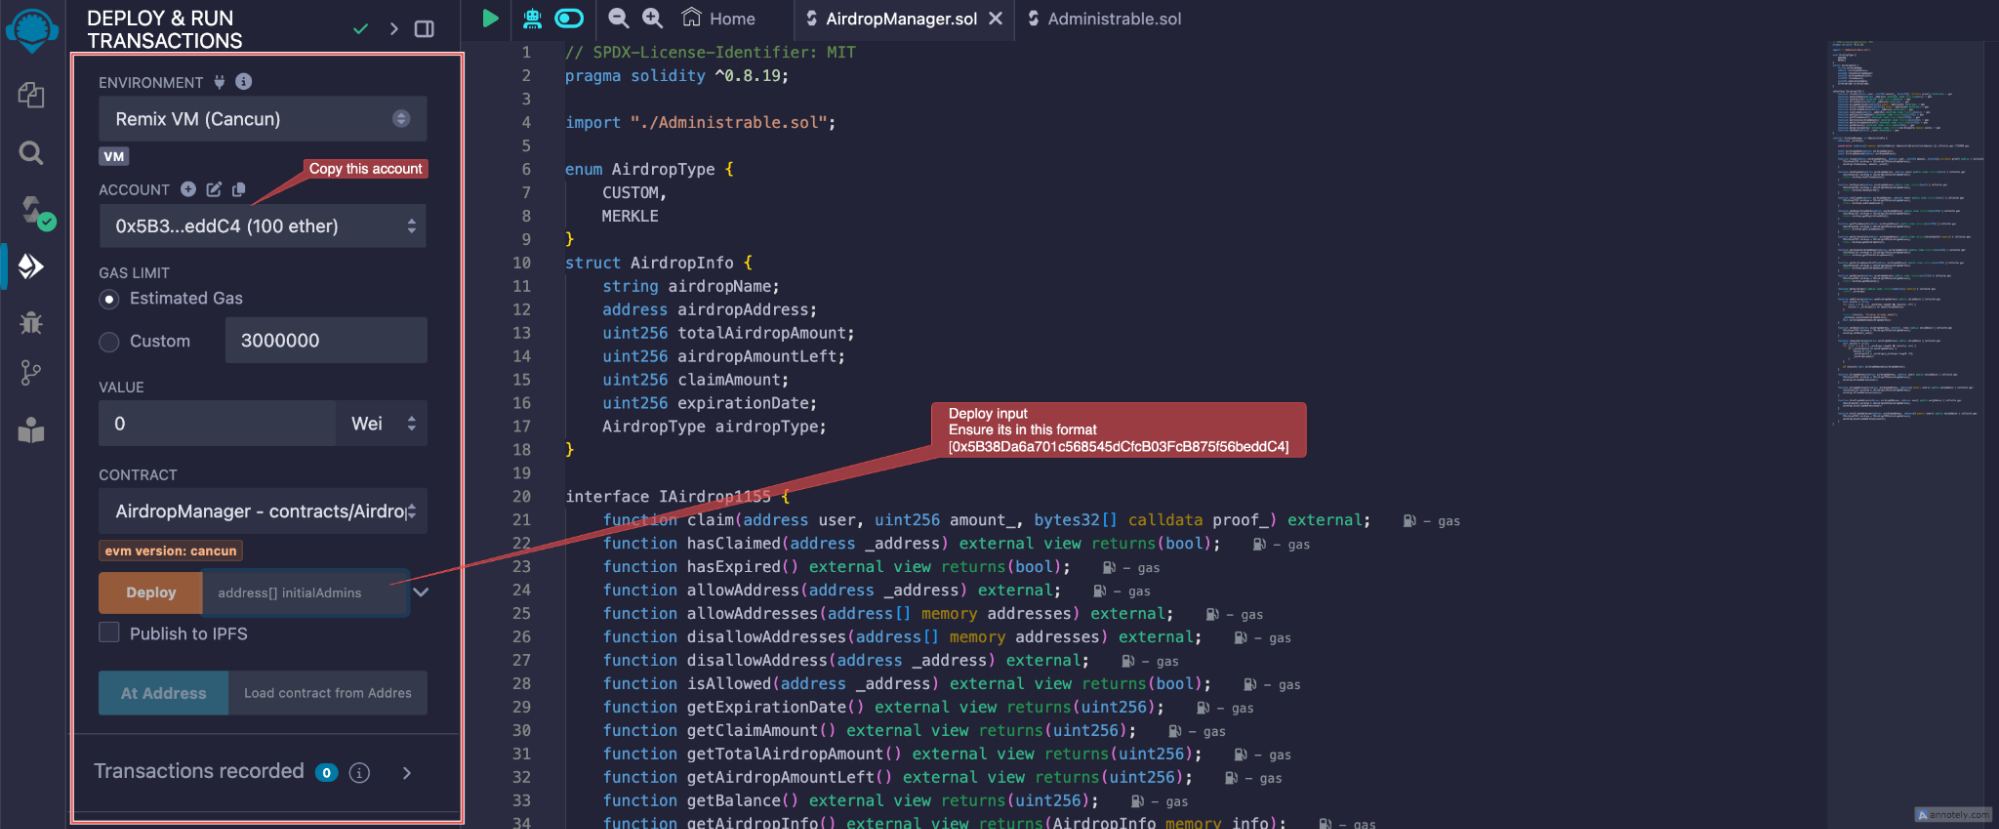Viewport: 1999px width, 829px height.
Task: Expand the Deploy parameters chevron
Action: tap(421, 592)
